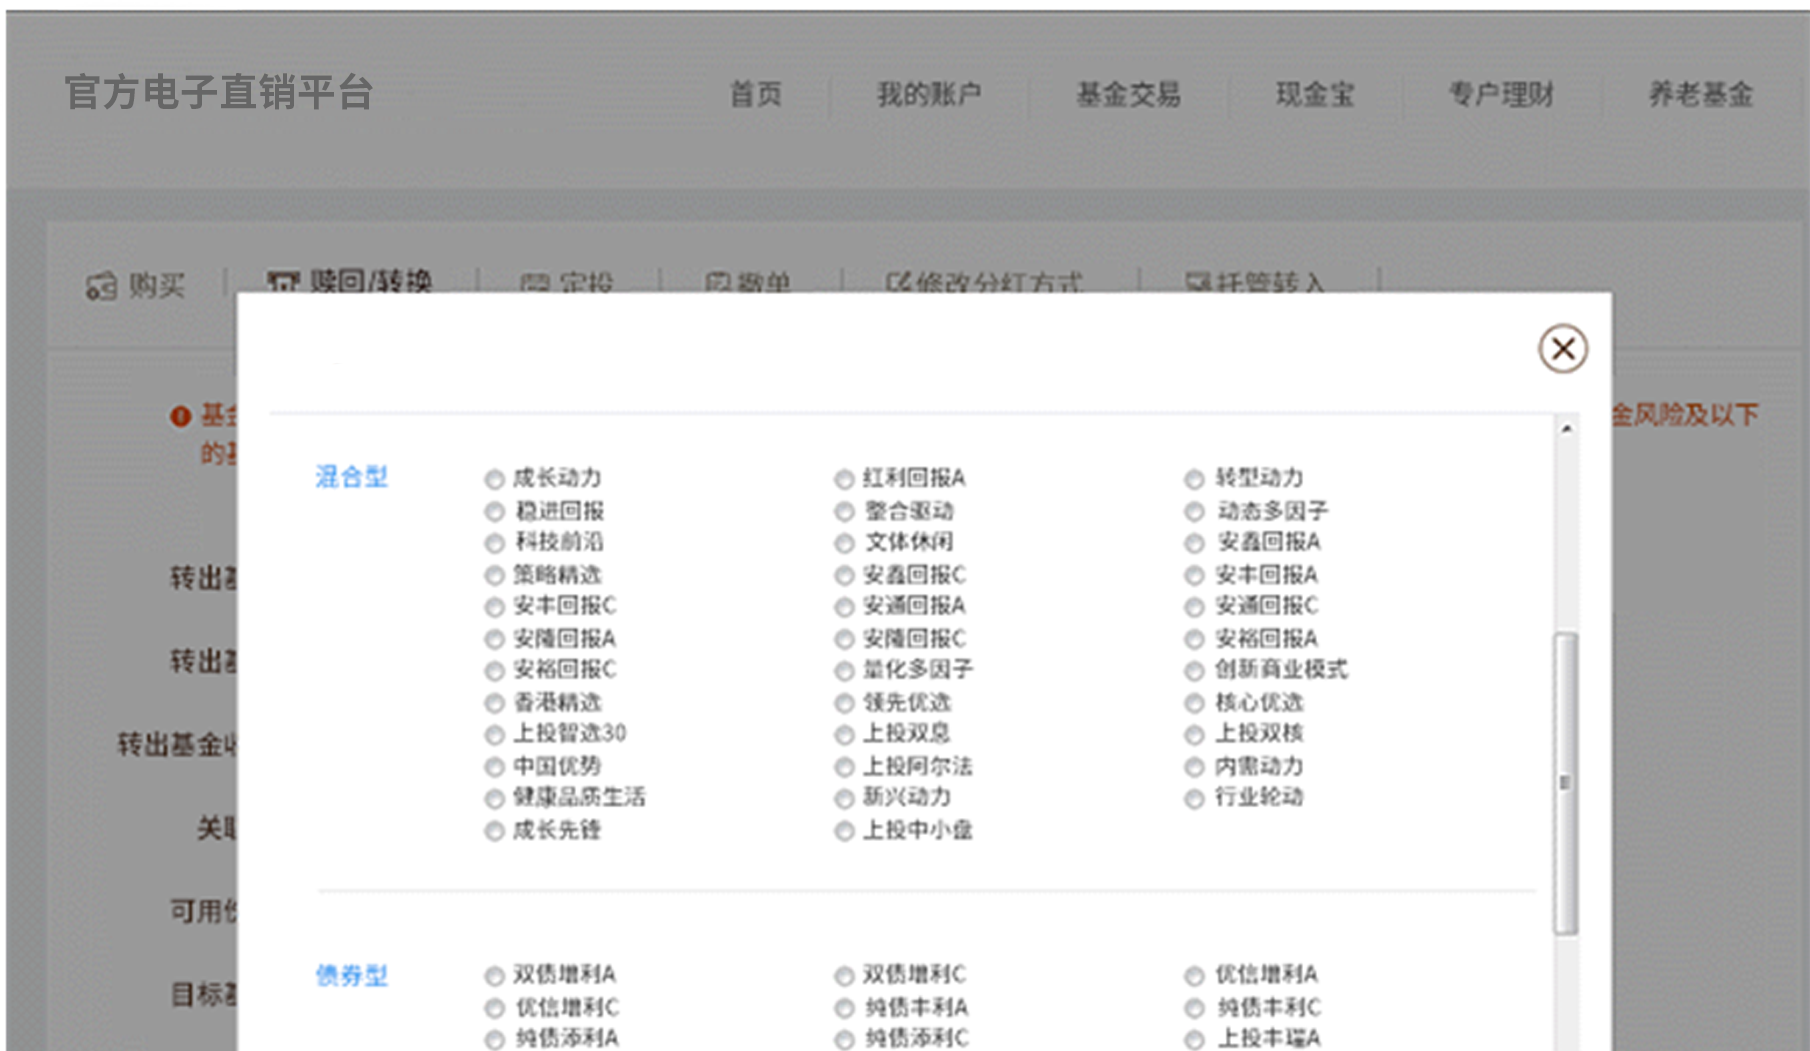Choose bond fund 纯债丰利A
The width and height of the screenshot is (1810, 1051).
coord(844,1008)
